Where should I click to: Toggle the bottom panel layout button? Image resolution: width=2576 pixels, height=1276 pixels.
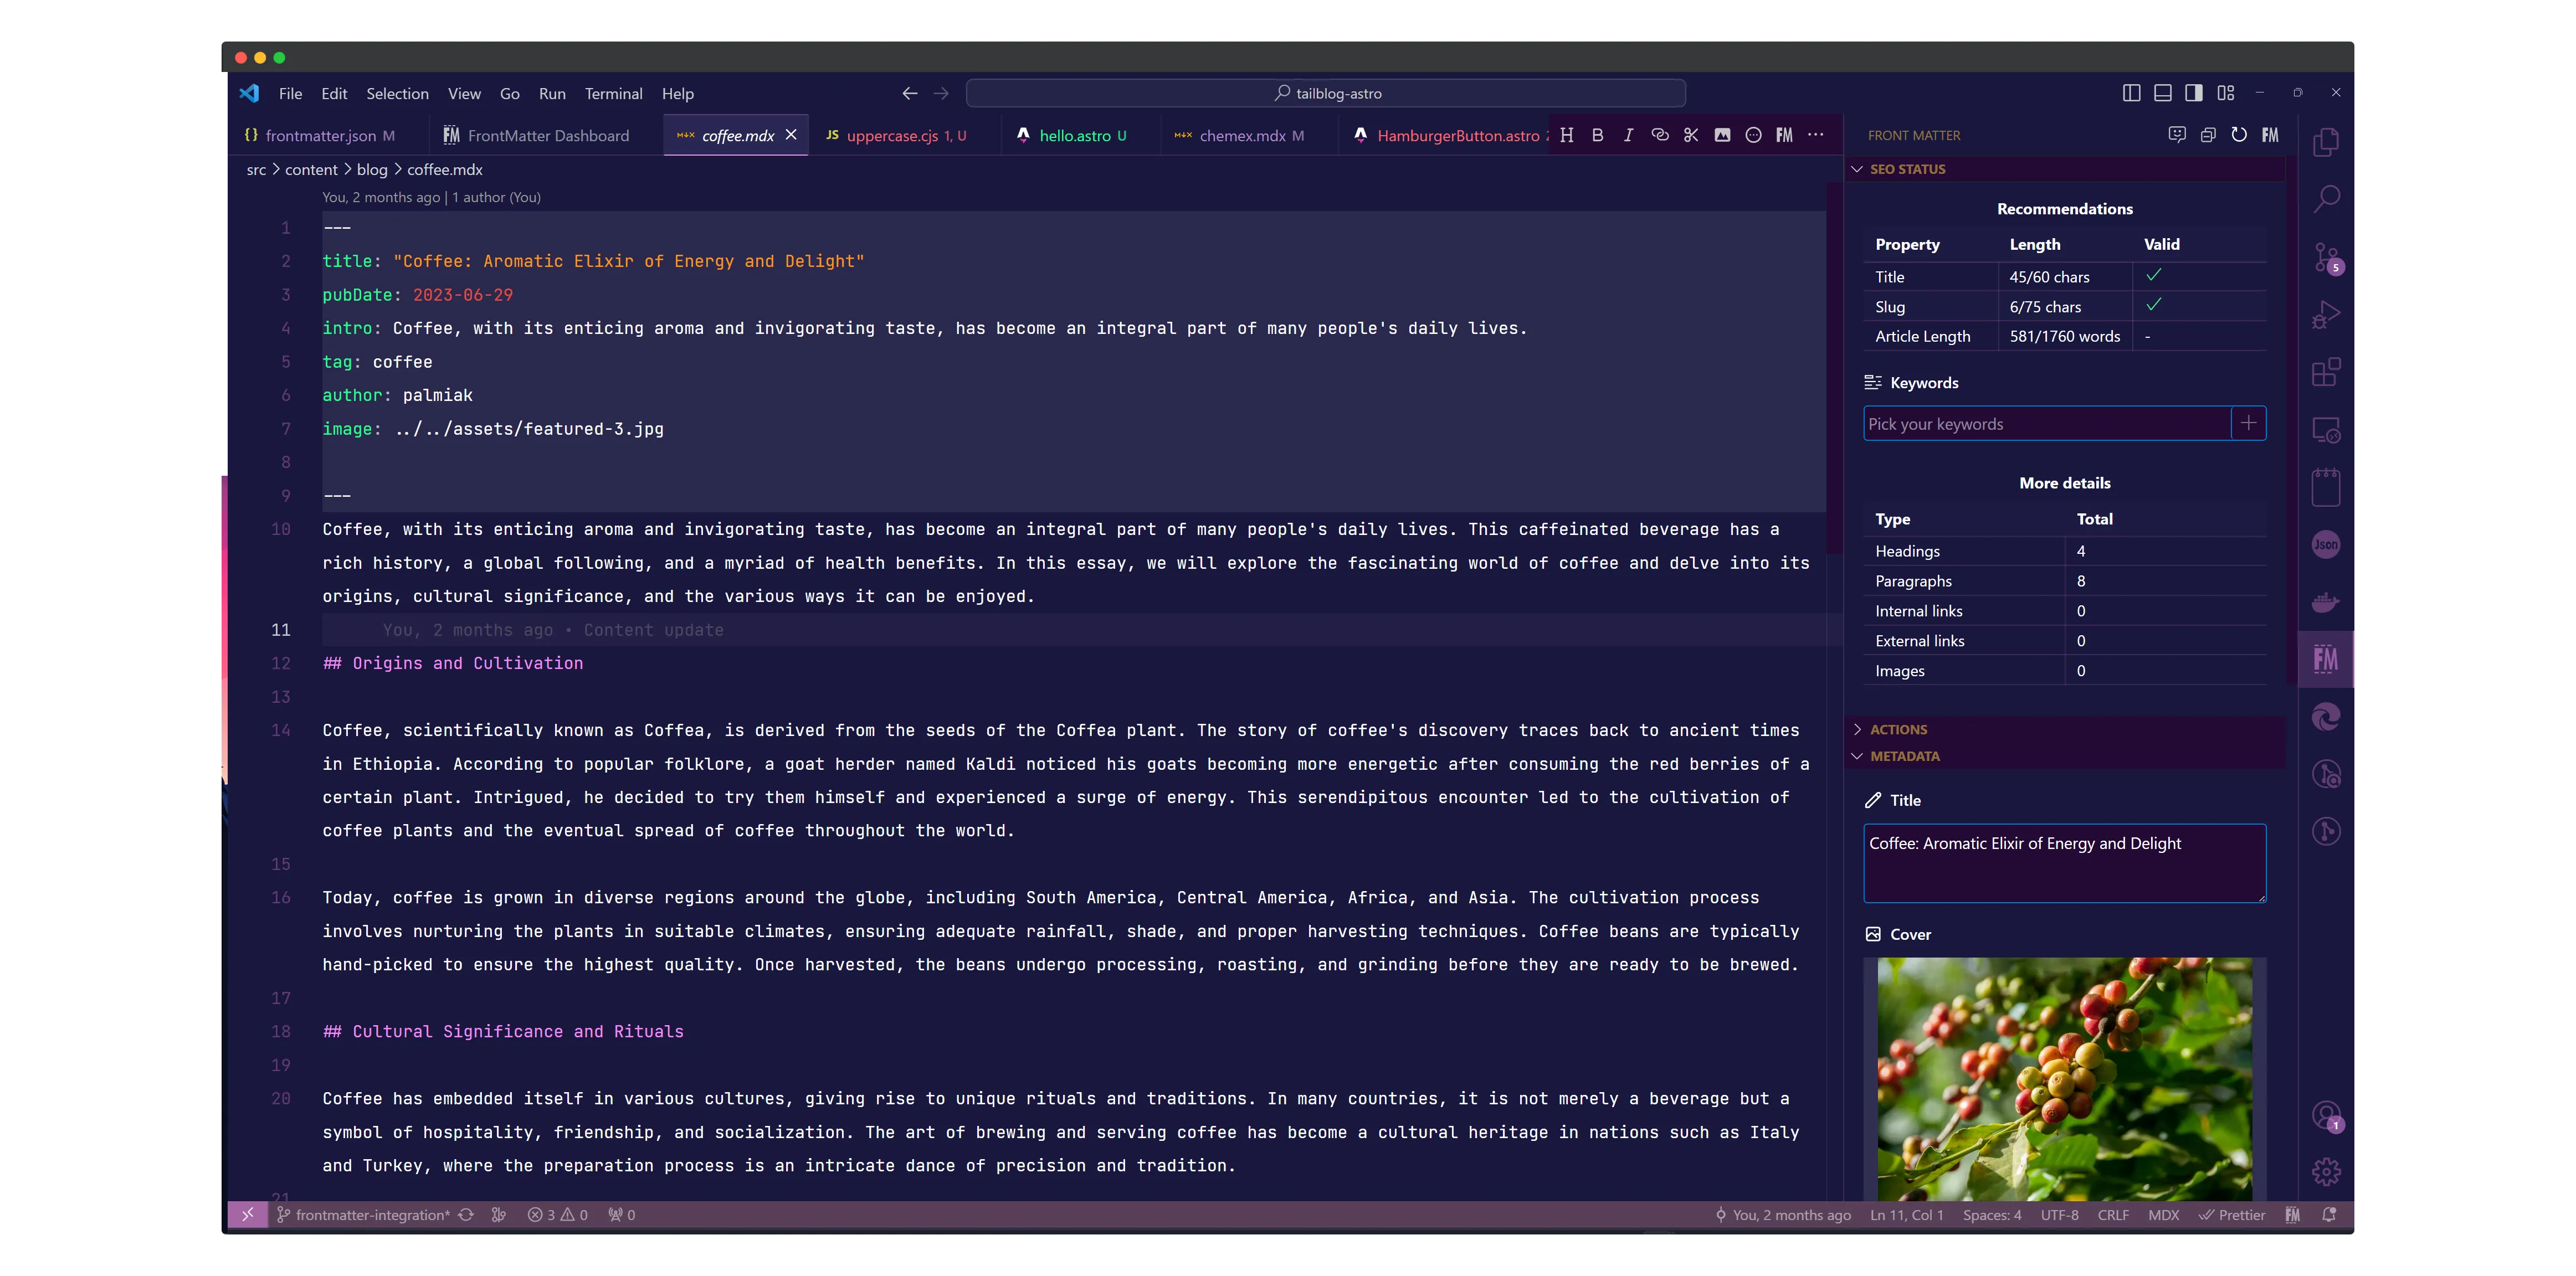pyautogui.click(x=2162, y=93)
